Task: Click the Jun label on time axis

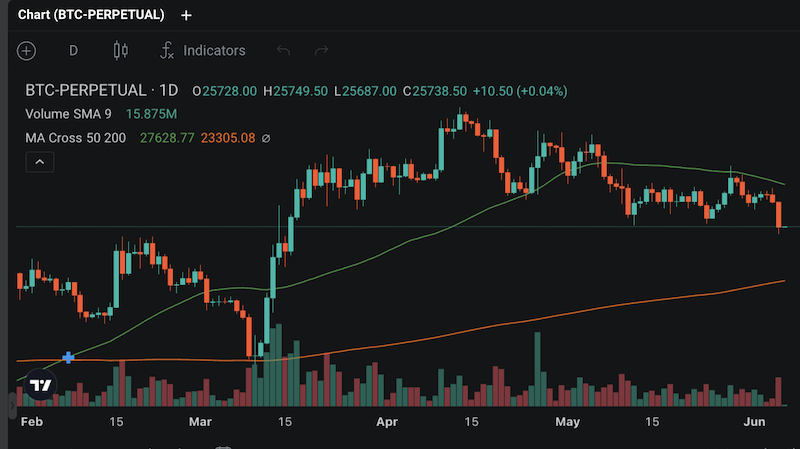Action: 754,422
